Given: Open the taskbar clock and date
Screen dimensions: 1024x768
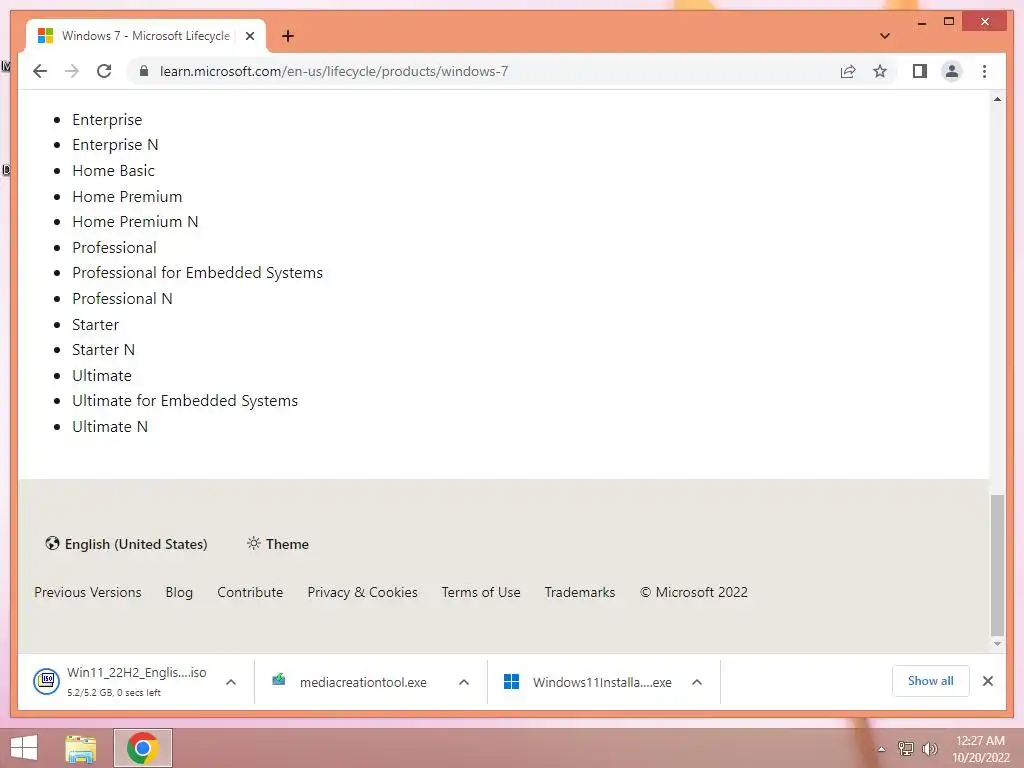Looking at the screenshot, I should pos(981,749).
